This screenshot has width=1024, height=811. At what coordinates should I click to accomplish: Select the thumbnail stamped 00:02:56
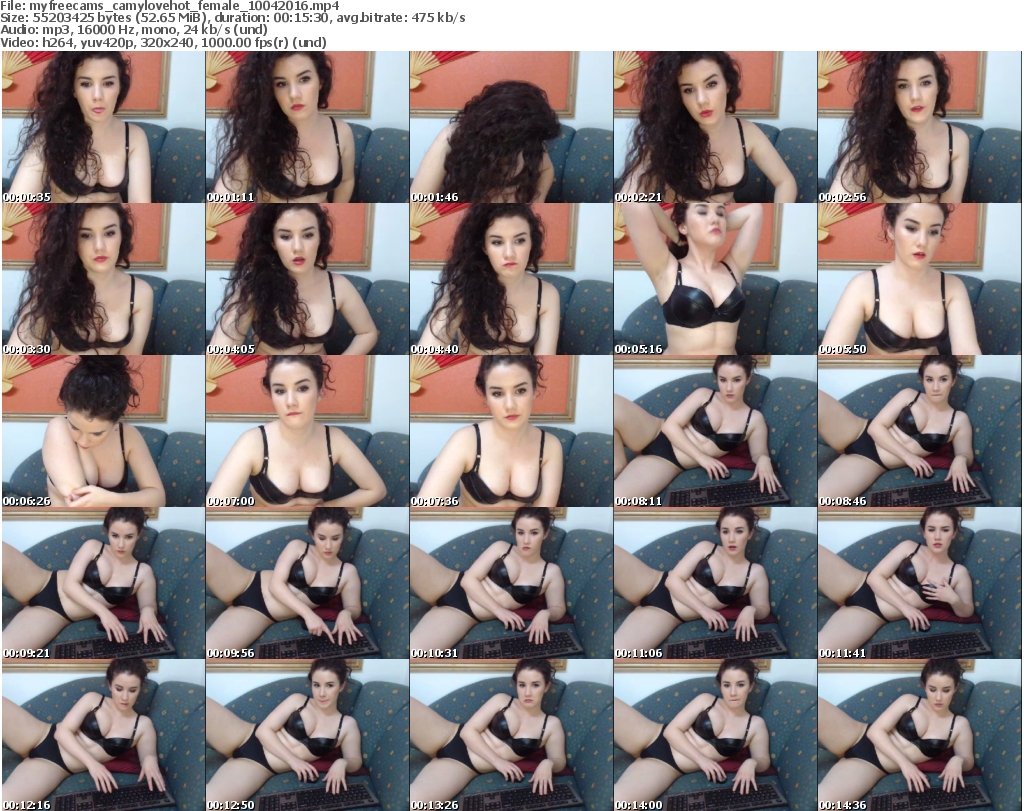[x=919, y=127]
